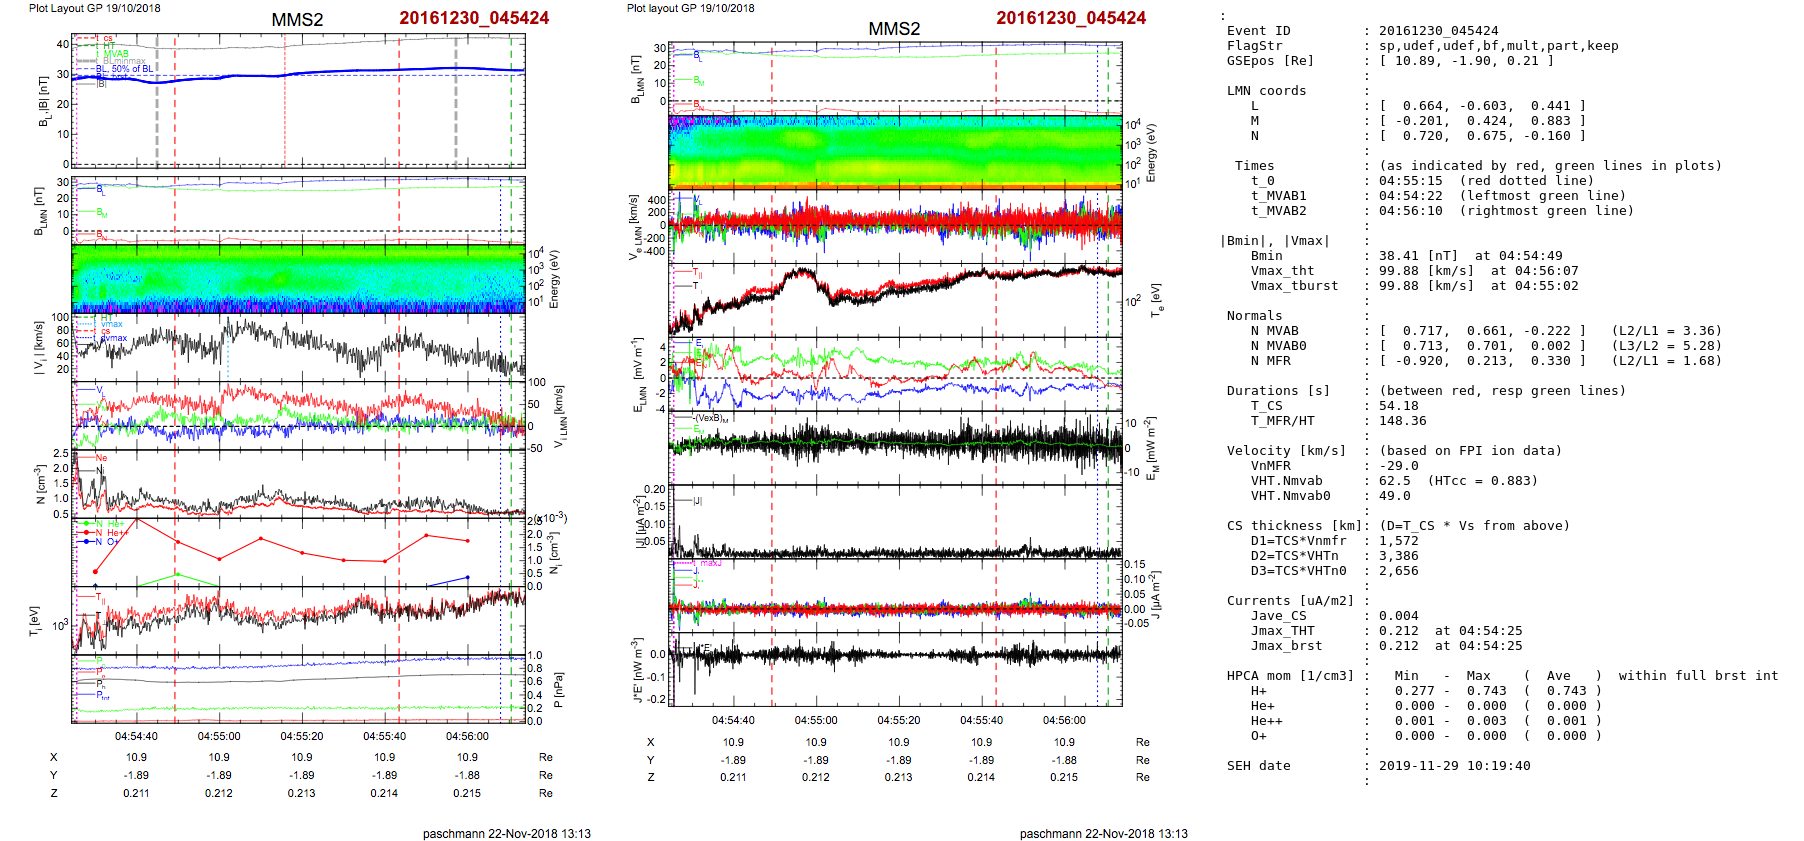Click the Jave_CS current row

(1278, 616)
